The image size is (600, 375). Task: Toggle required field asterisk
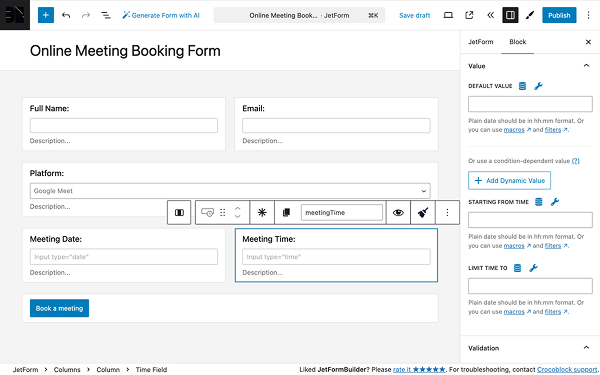[262, 212]
